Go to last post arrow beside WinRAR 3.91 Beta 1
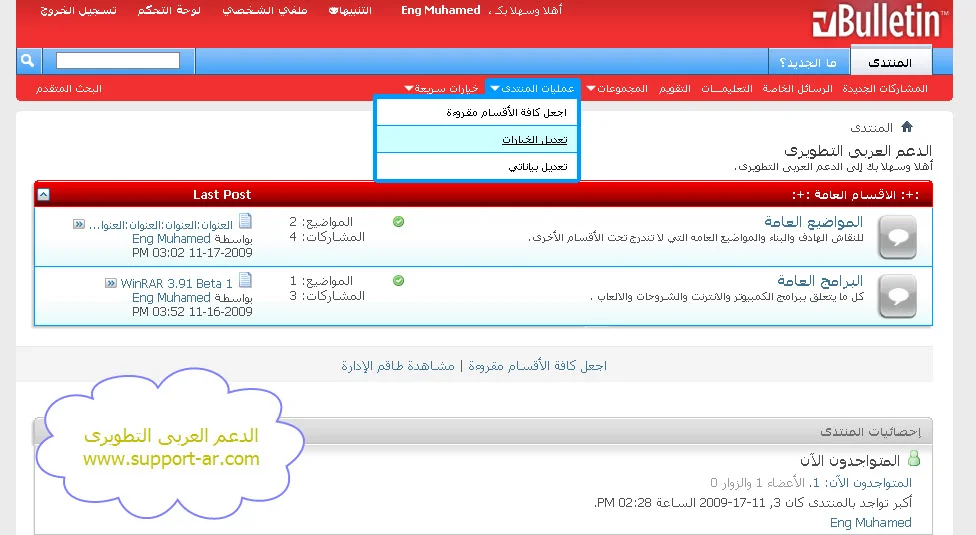 pos(111,283)
